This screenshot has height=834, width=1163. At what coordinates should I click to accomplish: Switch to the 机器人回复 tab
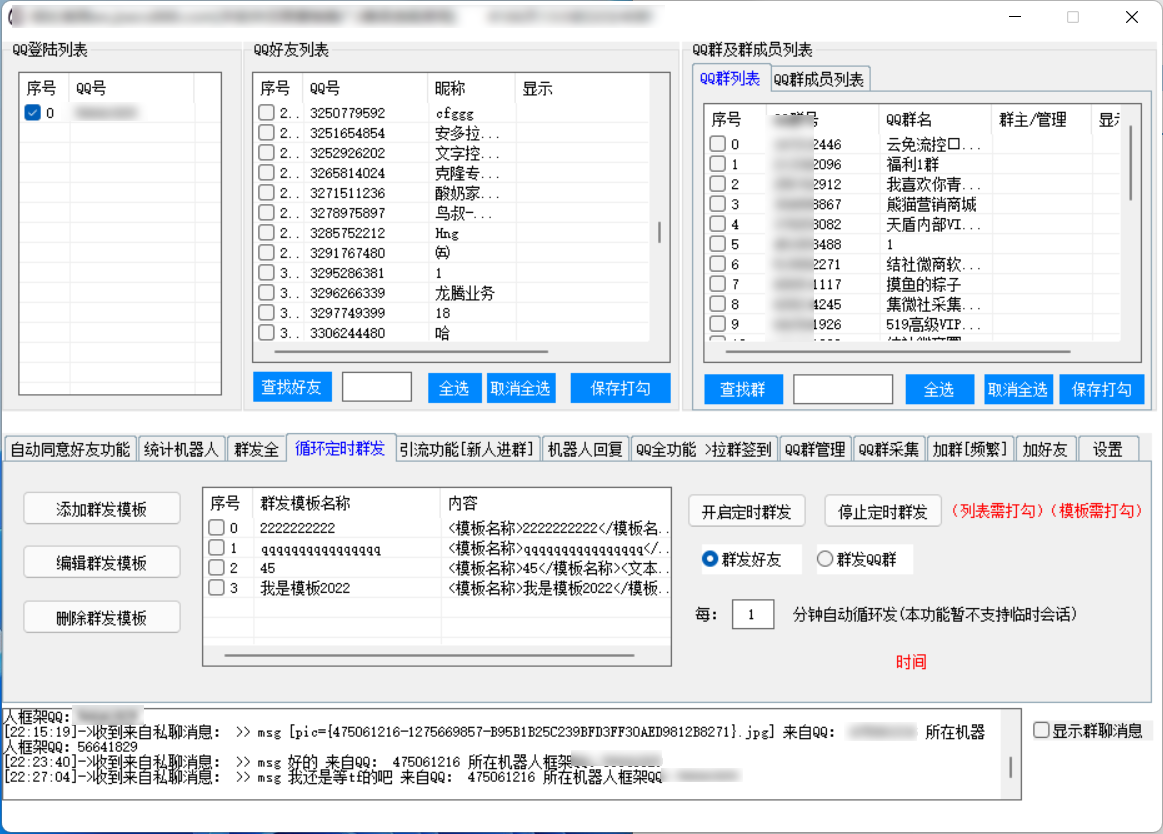pyautogui.click(x=585, y=450)
